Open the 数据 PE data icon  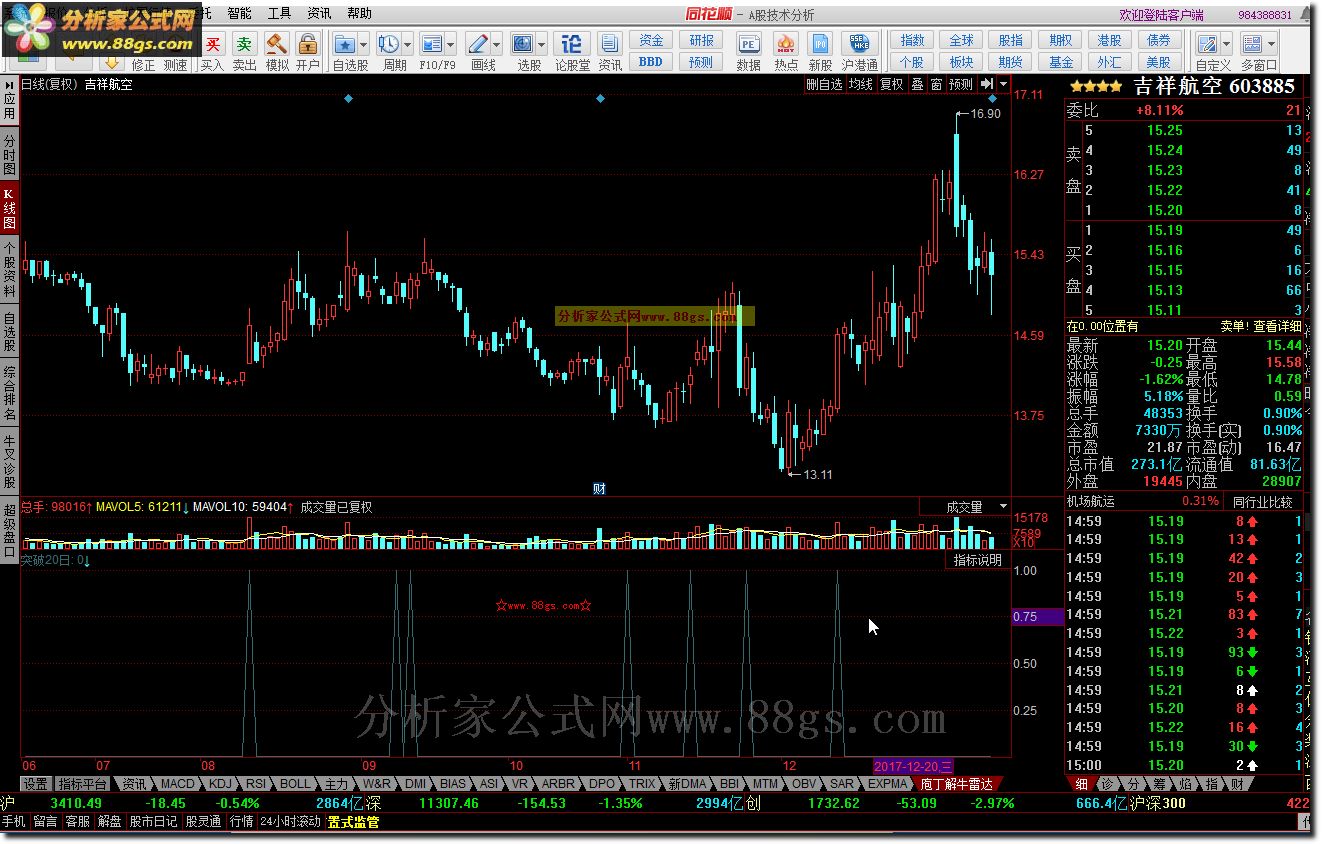748,44
